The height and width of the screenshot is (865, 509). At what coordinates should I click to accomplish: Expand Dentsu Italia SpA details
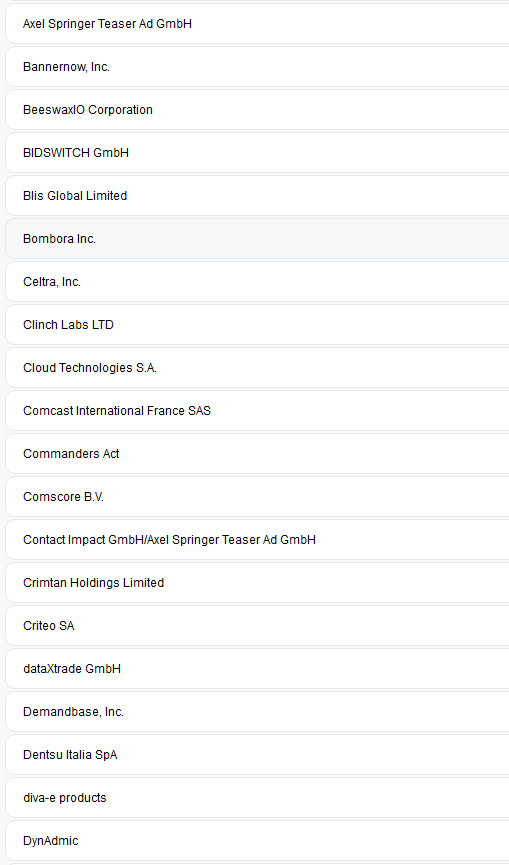coord(257,755)
